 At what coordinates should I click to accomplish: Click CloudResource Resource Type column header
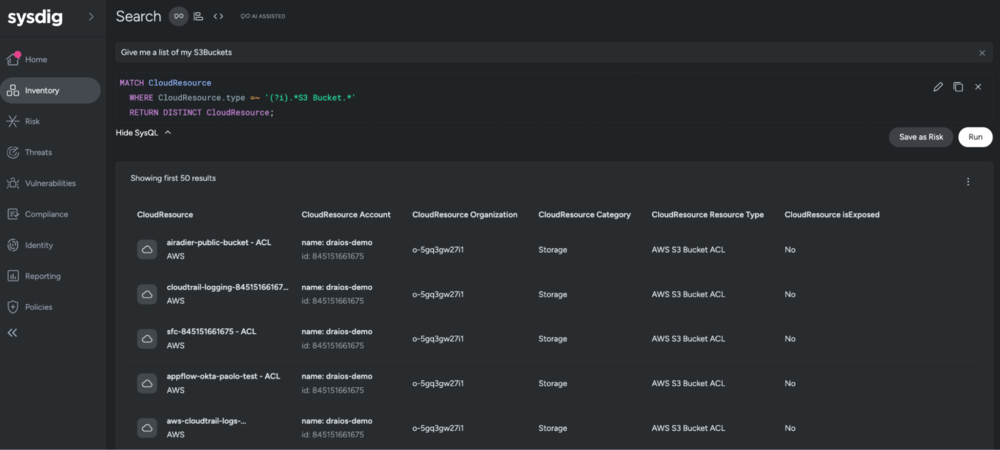point(708,215)
